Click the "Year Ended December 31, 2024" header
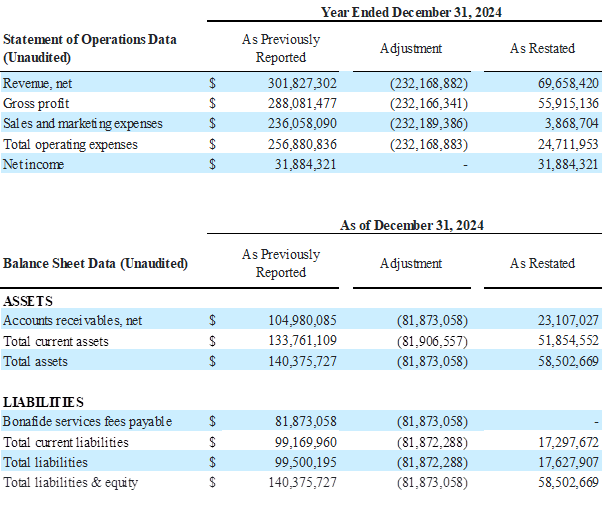This screenshot has height=514, width=604. point(411,12)
